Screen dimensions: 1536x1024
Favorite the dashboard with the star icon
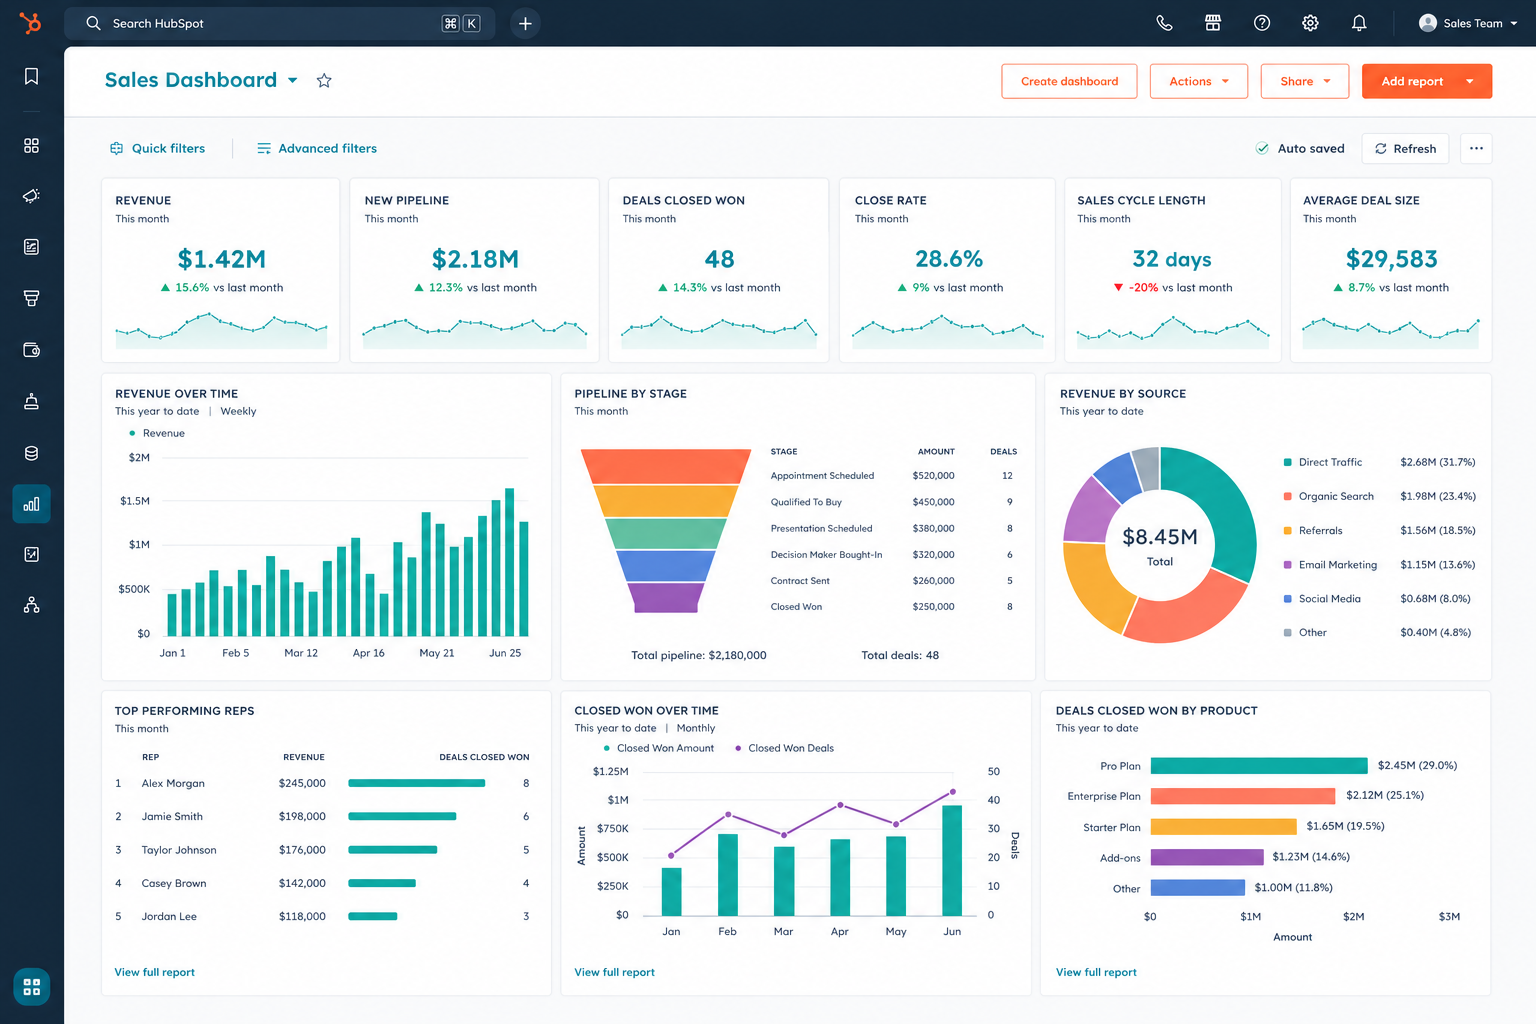tap(324, 81)
